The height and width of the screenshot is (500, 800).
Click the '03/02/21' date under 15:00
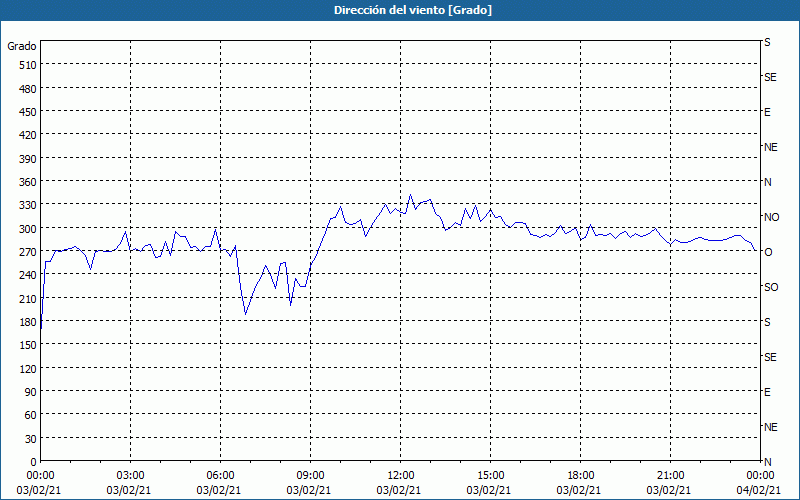pyautogui.click(x=489, y=490)
